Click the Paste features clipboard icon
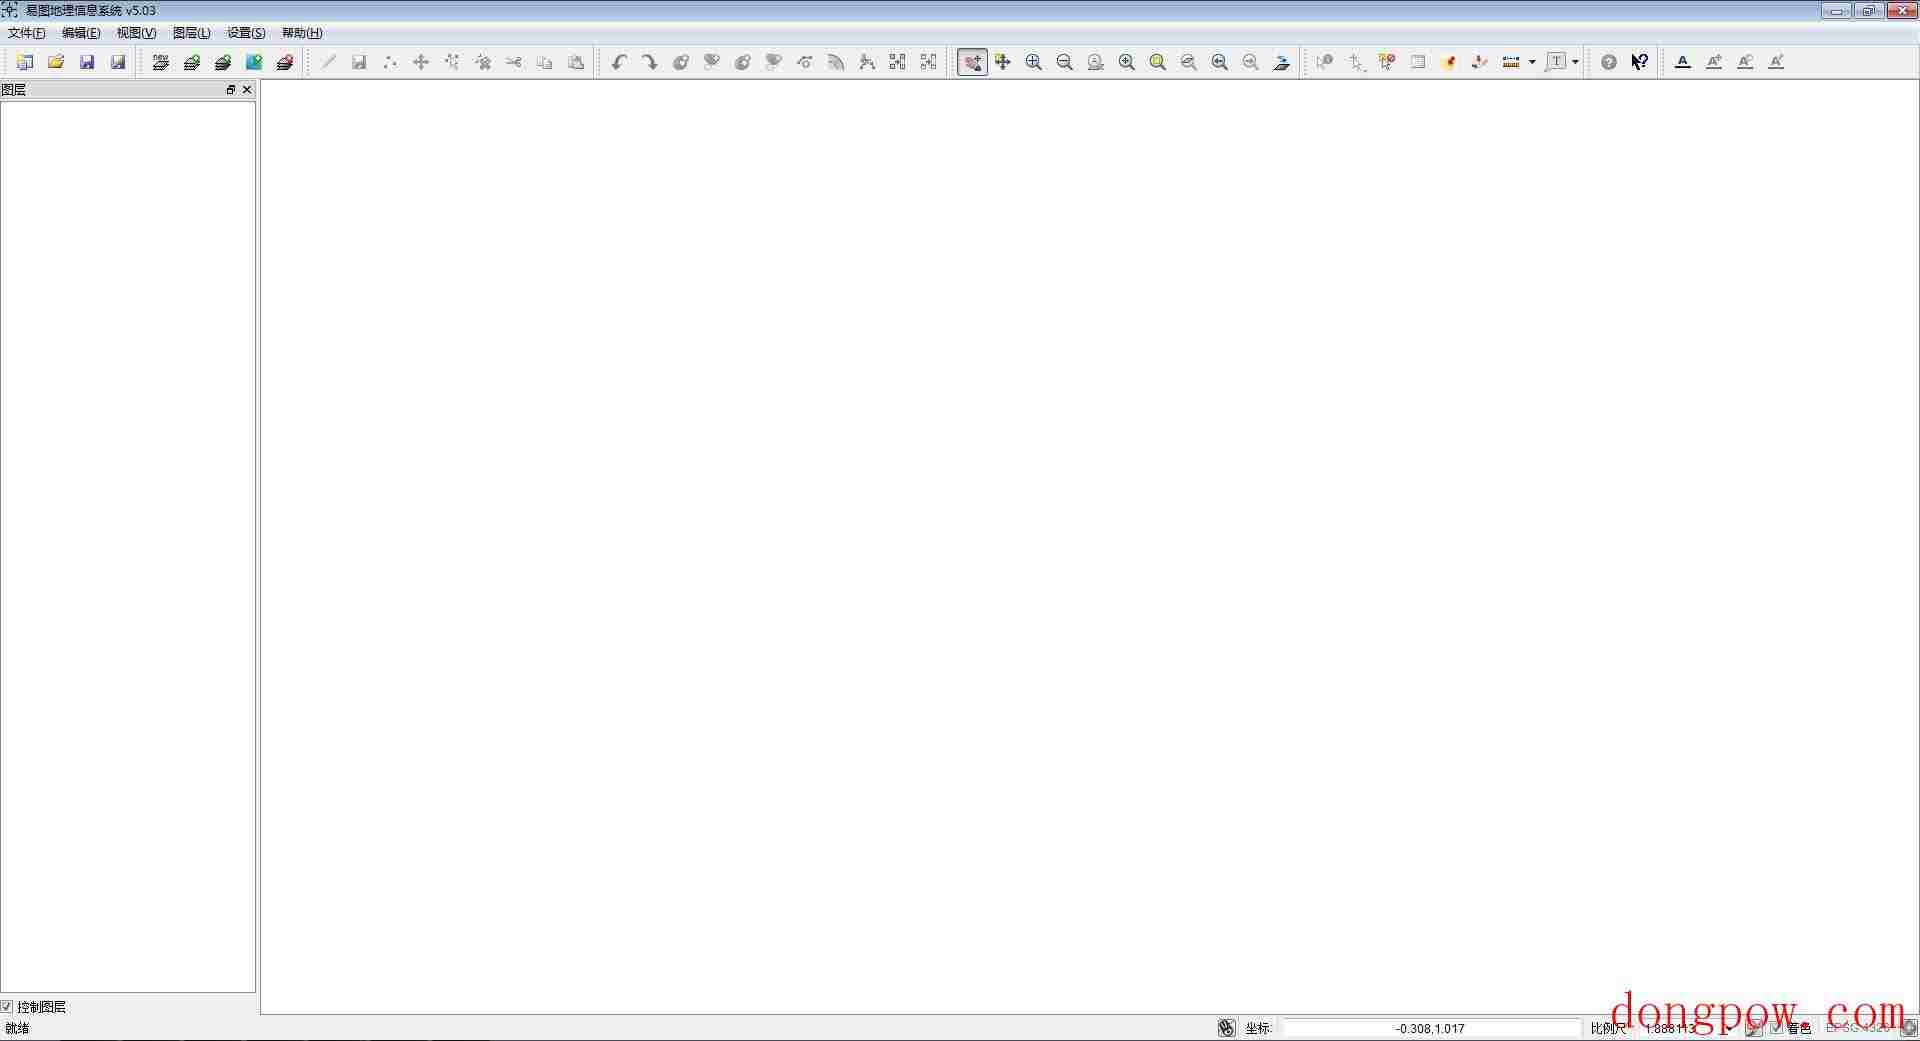The image size is (1920, 1041). (576, 62)
